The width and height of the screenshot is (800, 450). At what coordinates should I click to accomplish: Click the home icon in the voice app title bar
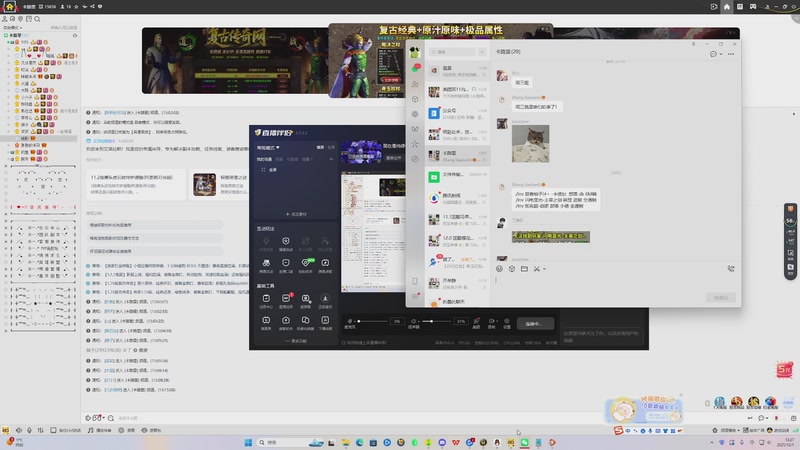click(x=727, y=7)
